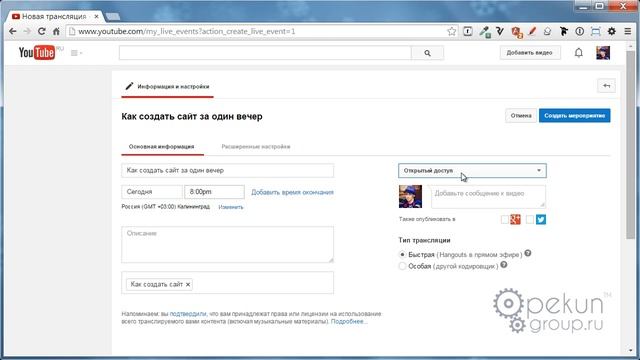This screenshot has width=640, height=360.
Task: Open the browser home page icon
Action: pyautogui.click(x=56, y=31)
